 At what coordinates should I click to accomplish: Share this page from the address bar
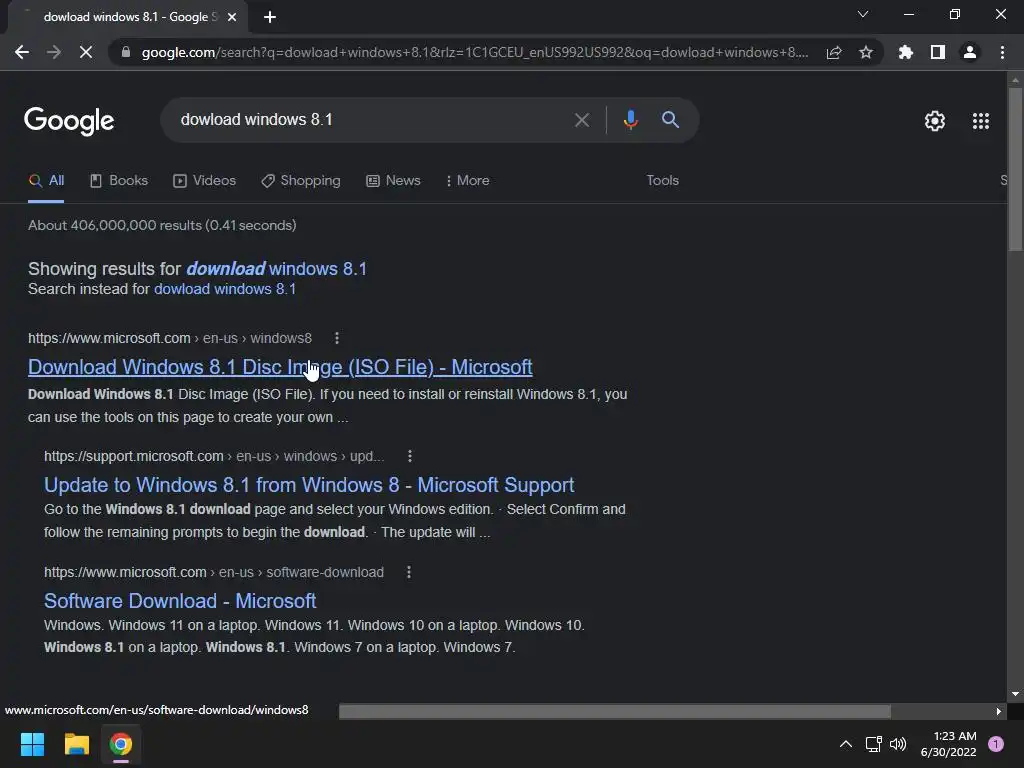pyautogui.click(x=834, y=53)
